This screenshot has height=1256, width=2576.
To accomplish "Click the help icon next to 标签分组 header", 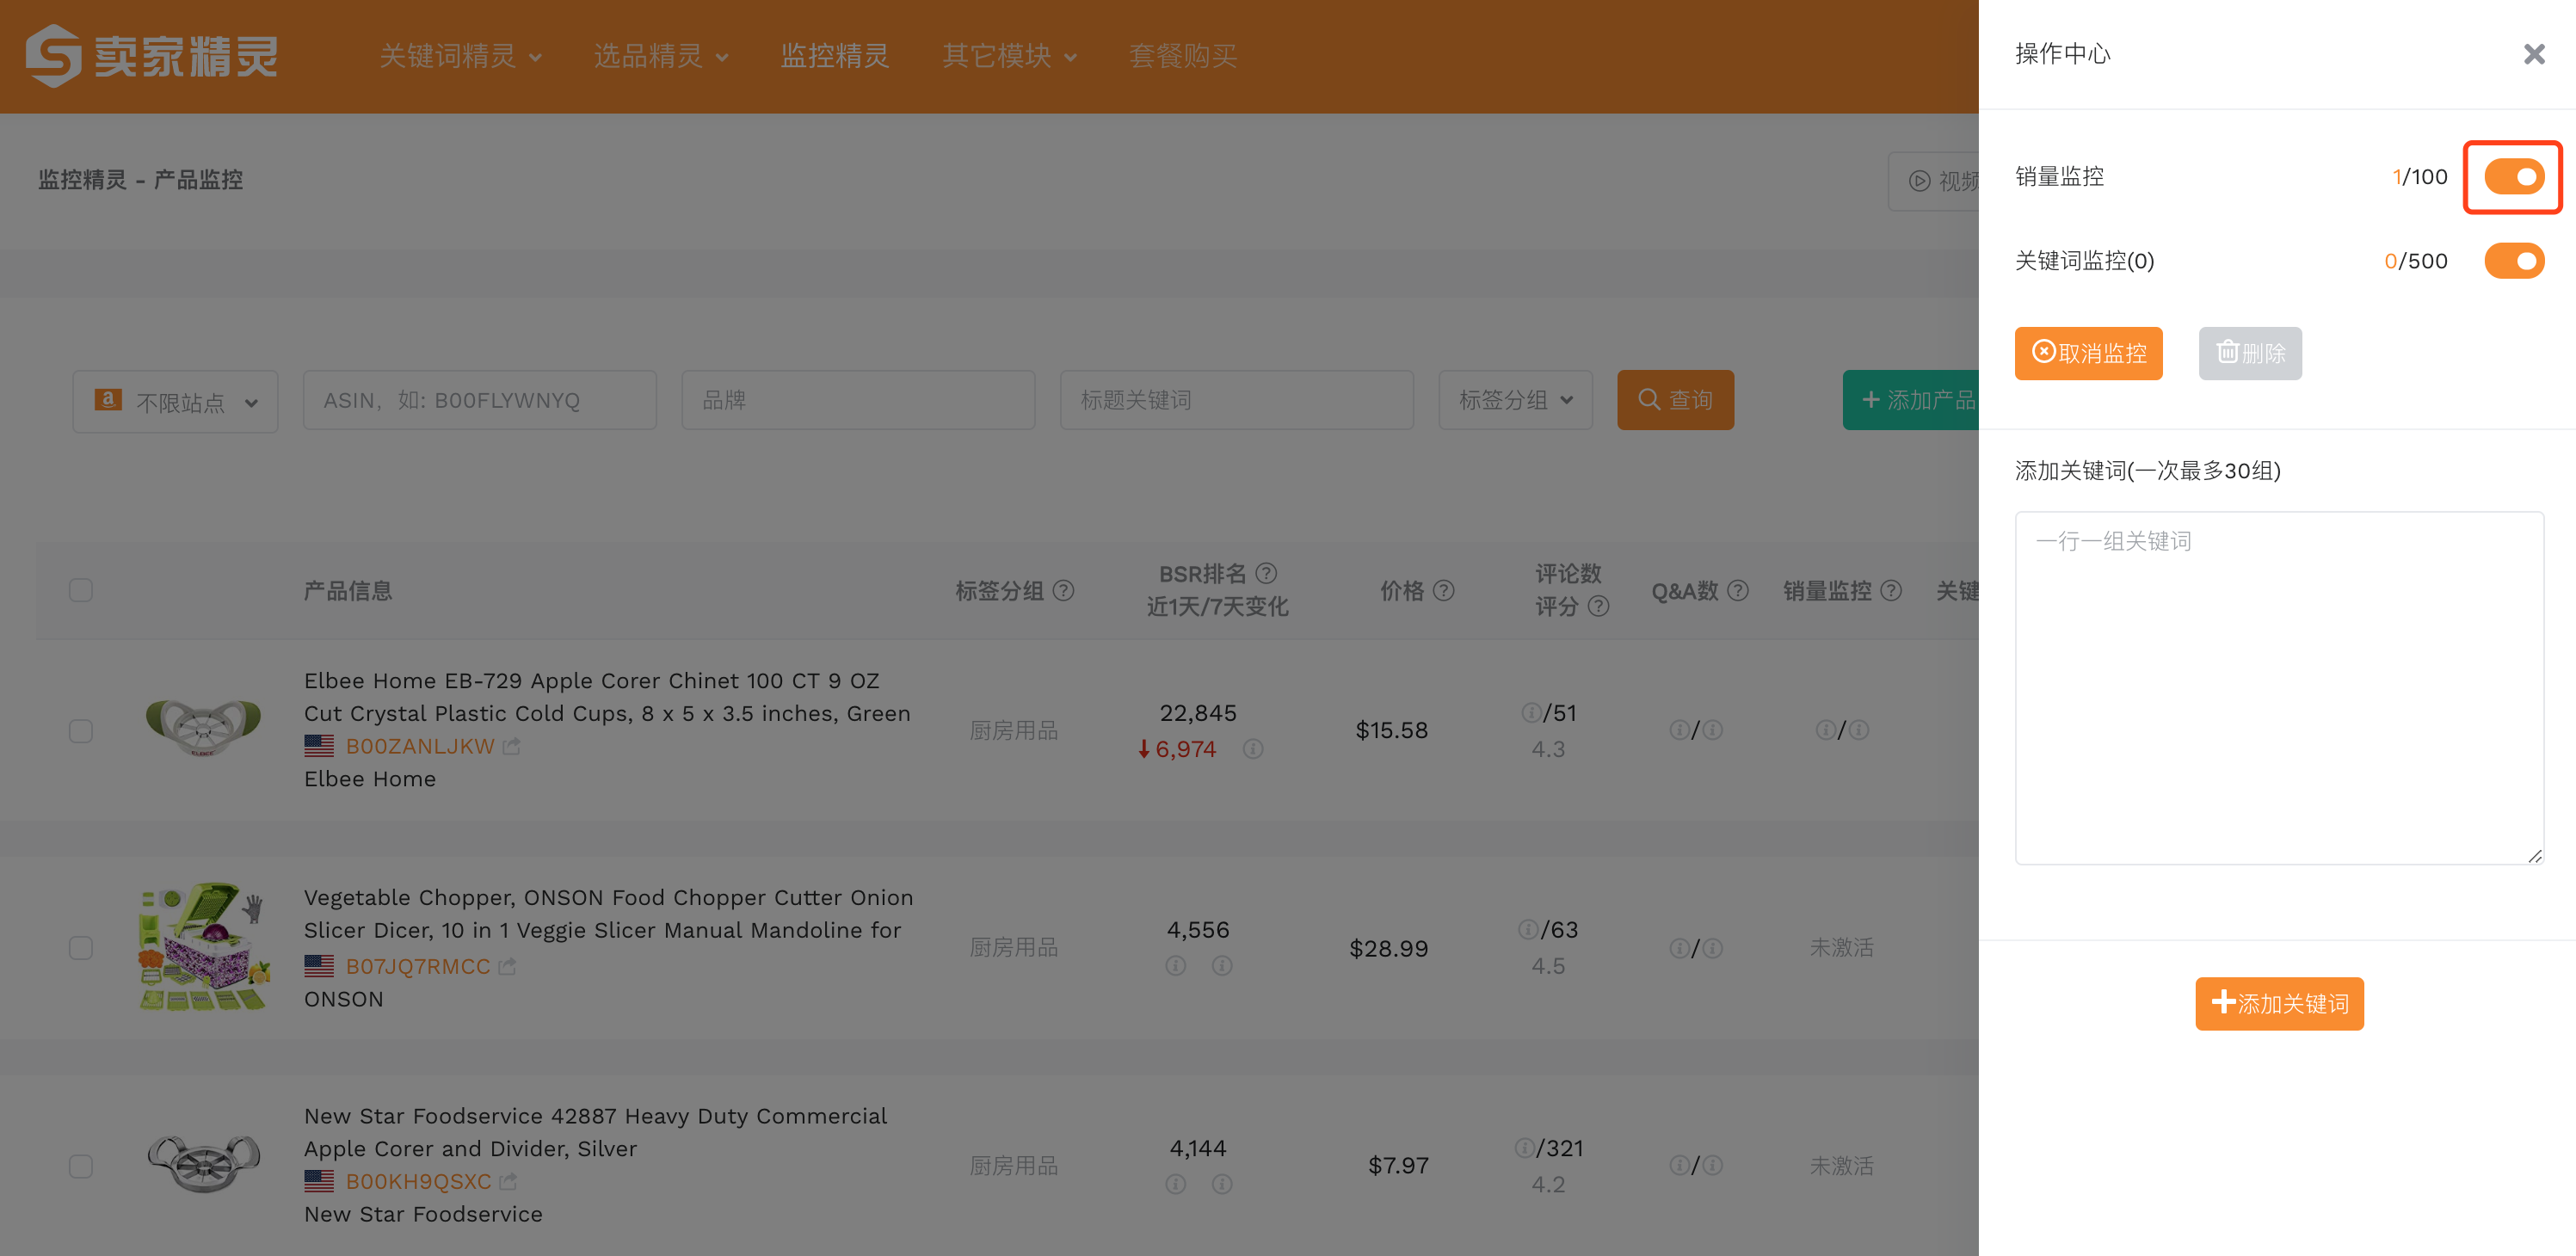I will coord(1064,591).
